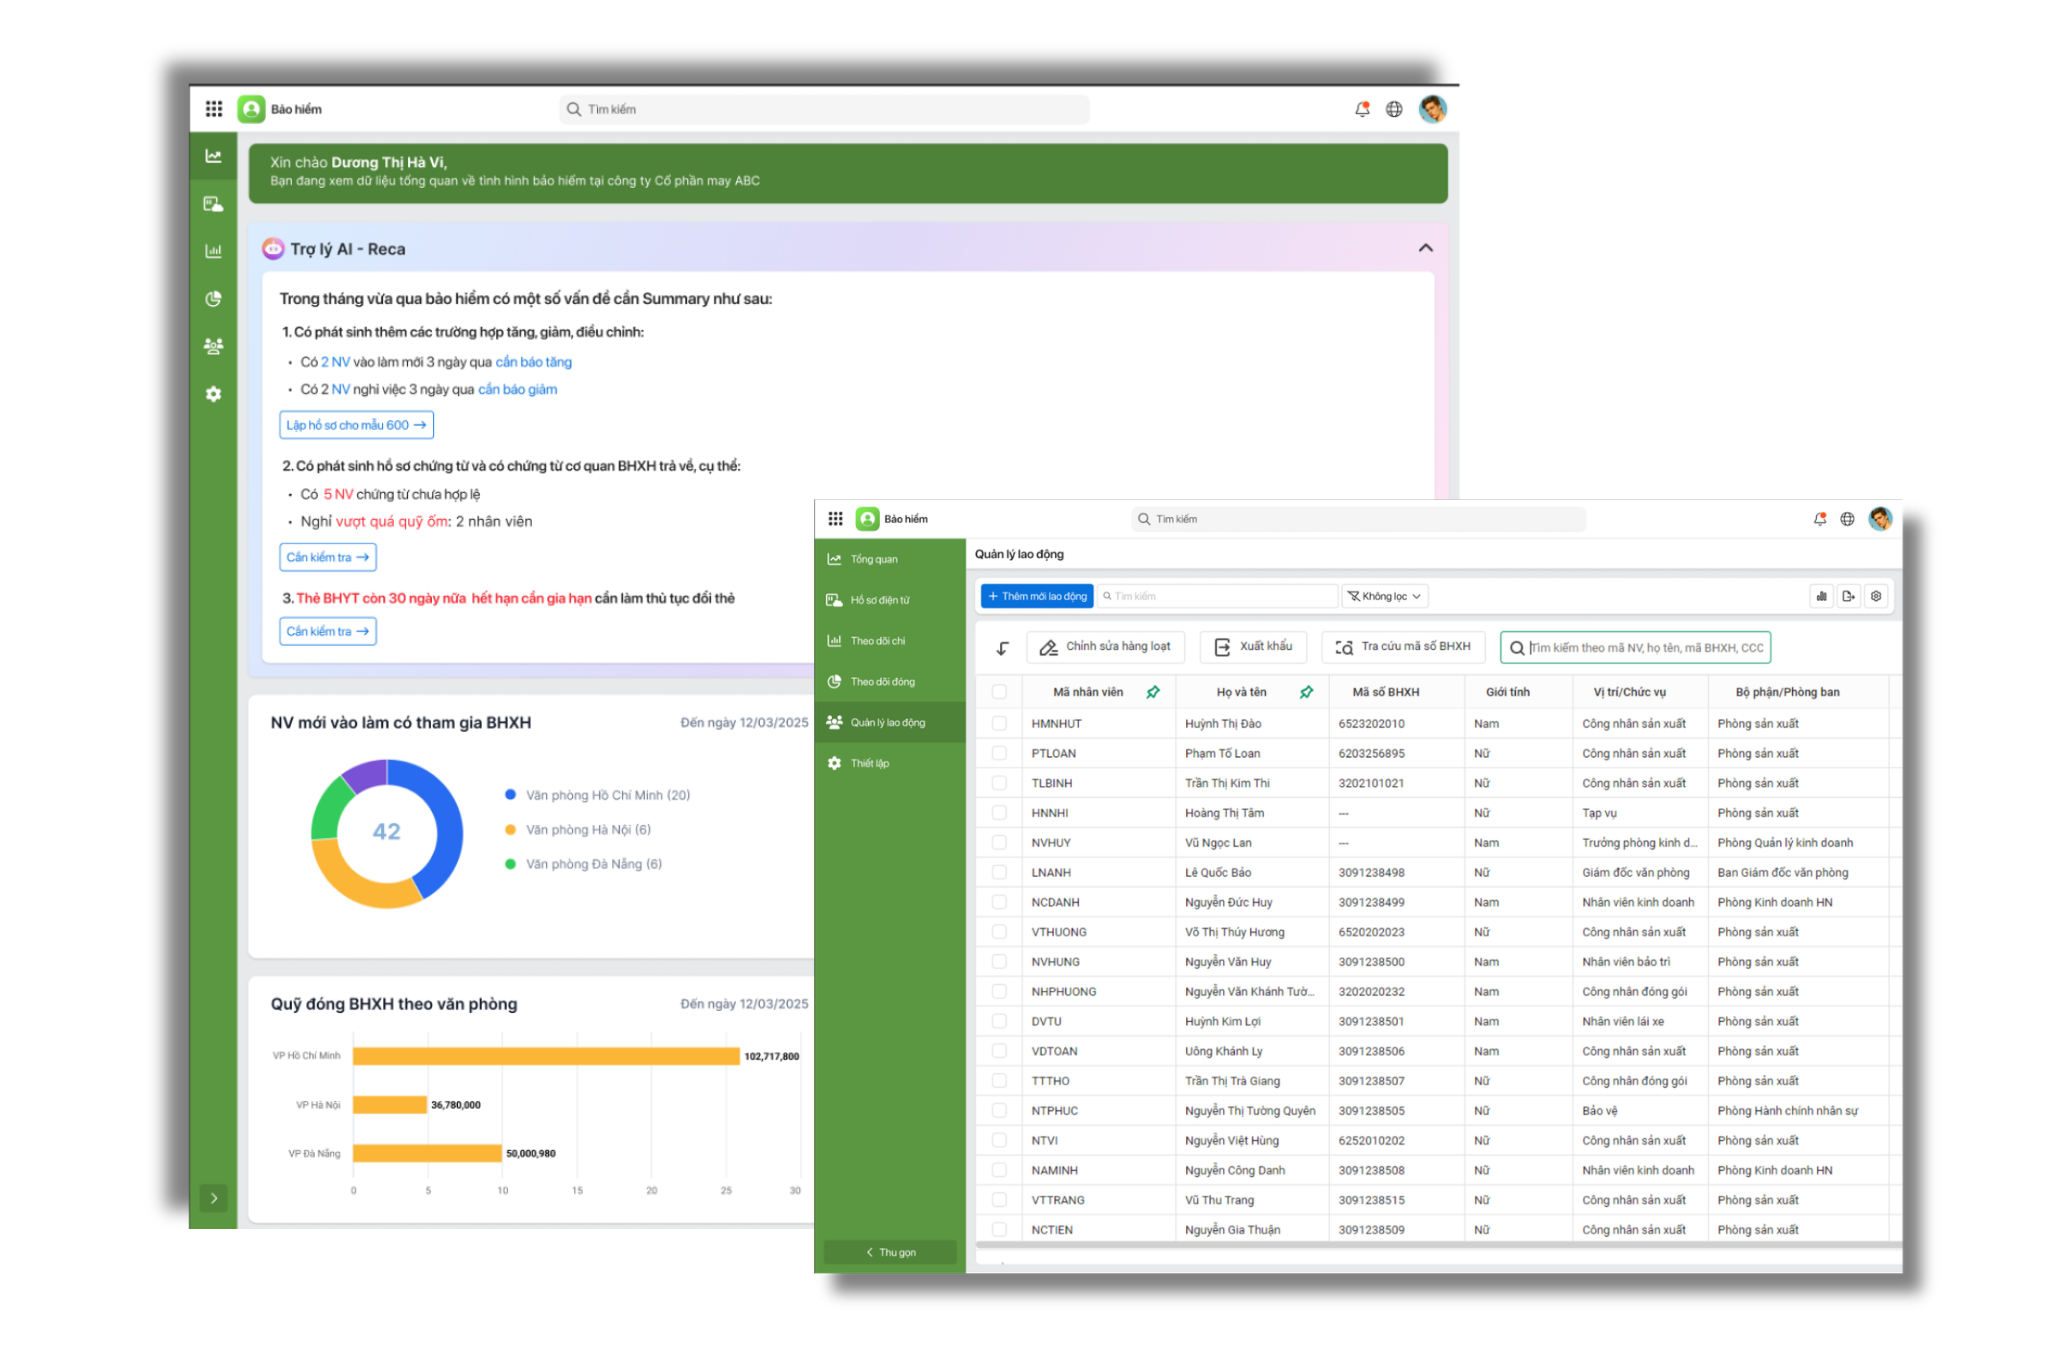
Task: Tick checkbox for HMNHUT row
Action: coord(999,723)
